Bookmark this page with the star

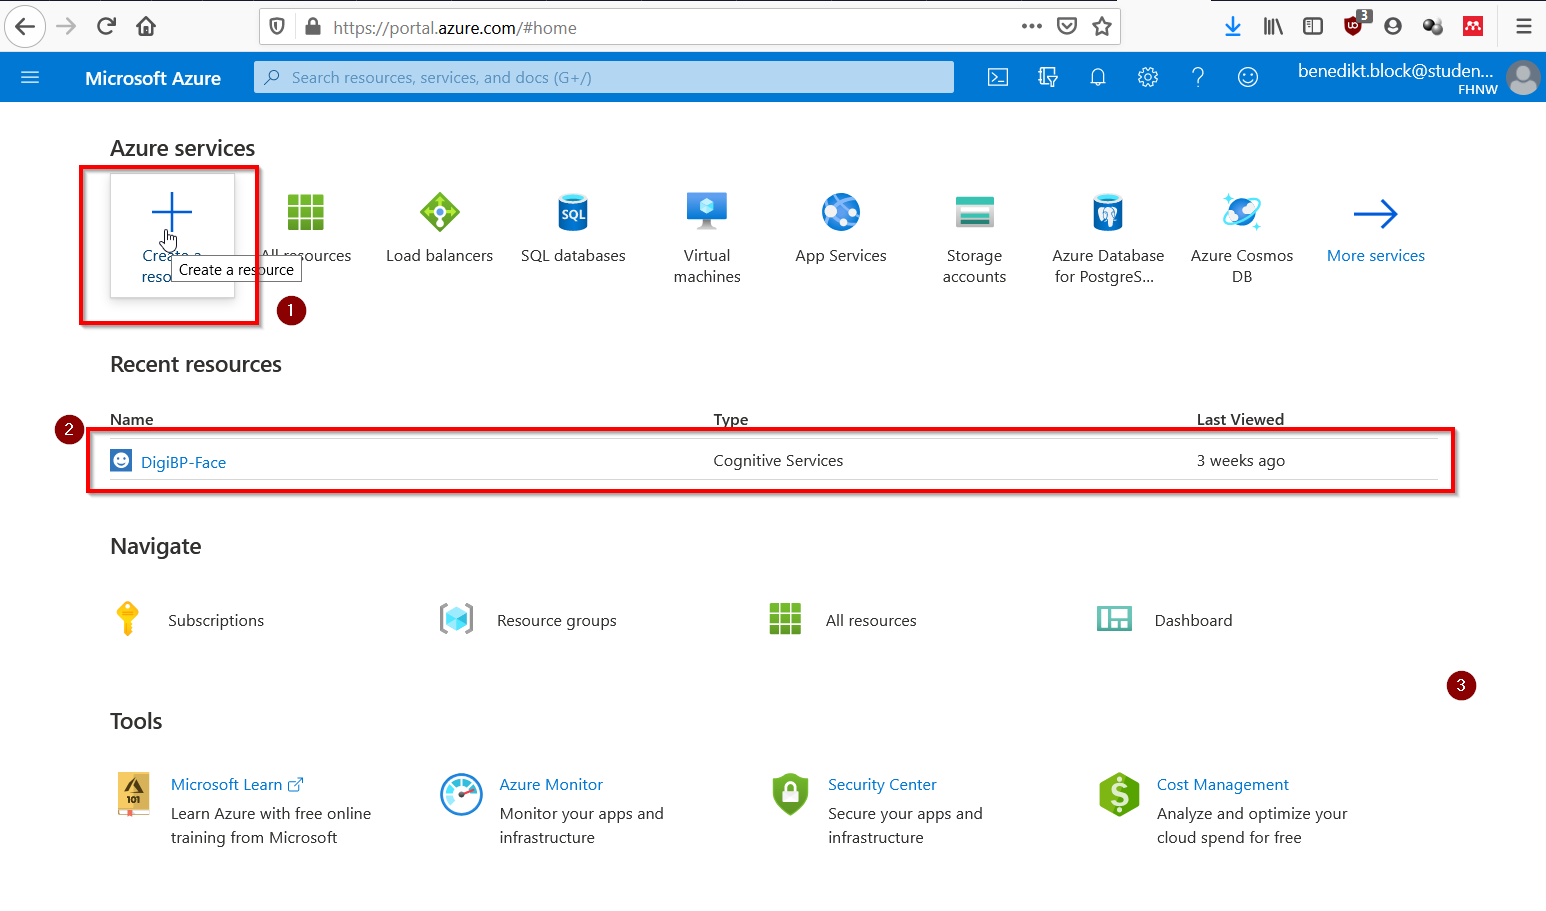click(1102, 26)
